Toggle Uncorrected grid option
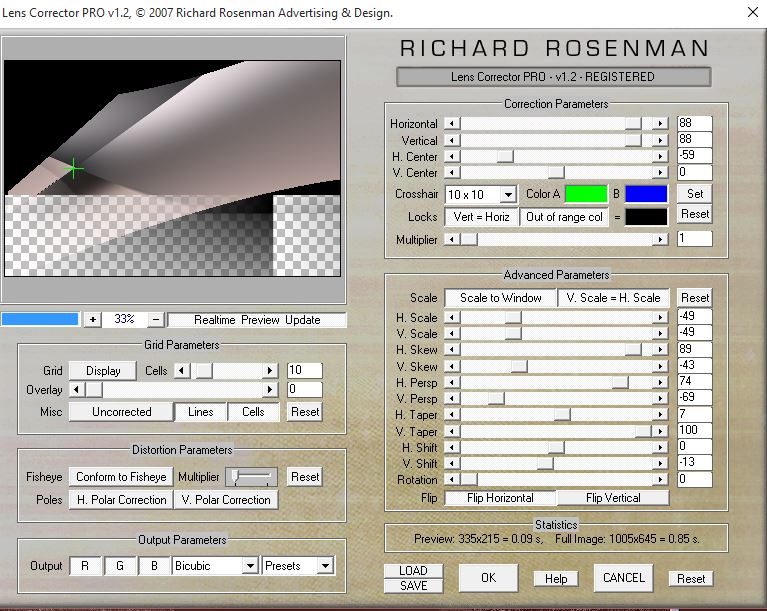The height and width of the screenshot is (611, 767). coord(121,412)
